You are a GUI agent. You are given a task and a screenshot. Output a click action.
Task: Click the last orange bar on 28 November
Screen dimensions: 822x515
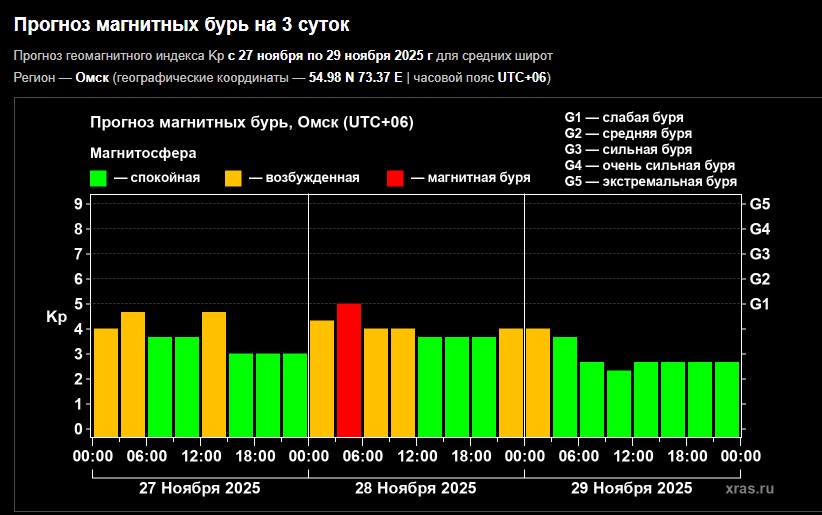click(511, 382)
